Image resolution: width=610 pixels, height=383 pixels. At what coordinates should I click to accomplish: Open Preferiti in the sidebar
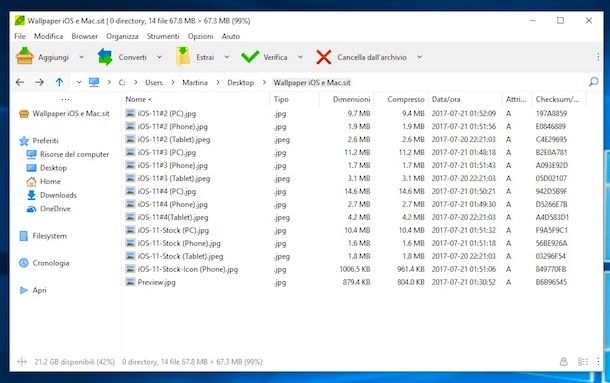click(x=45, y=141)
